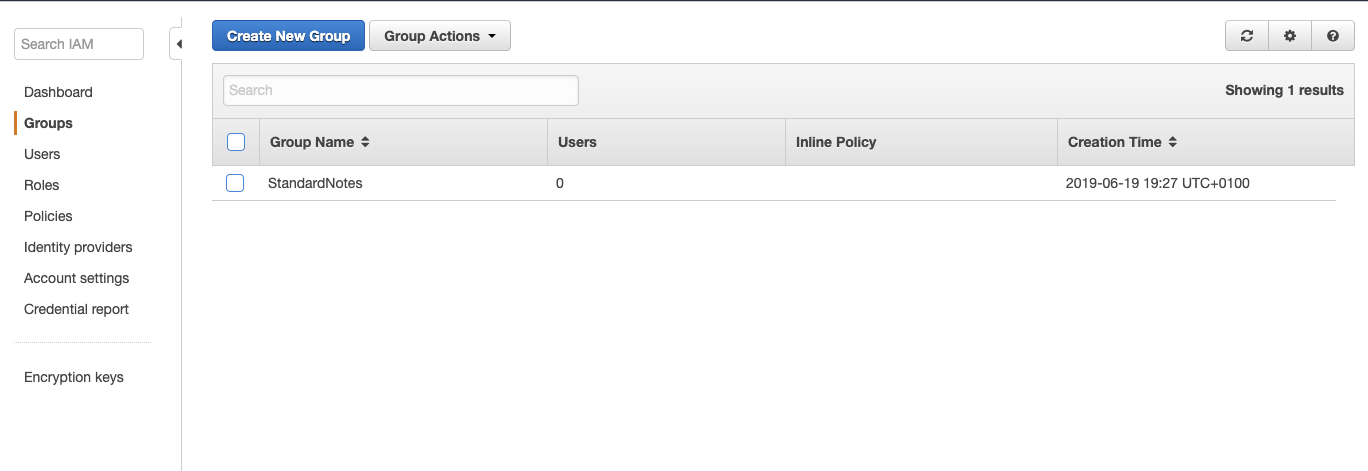
Task: Click the refresh icon button
Action: tap(1247, 36)
